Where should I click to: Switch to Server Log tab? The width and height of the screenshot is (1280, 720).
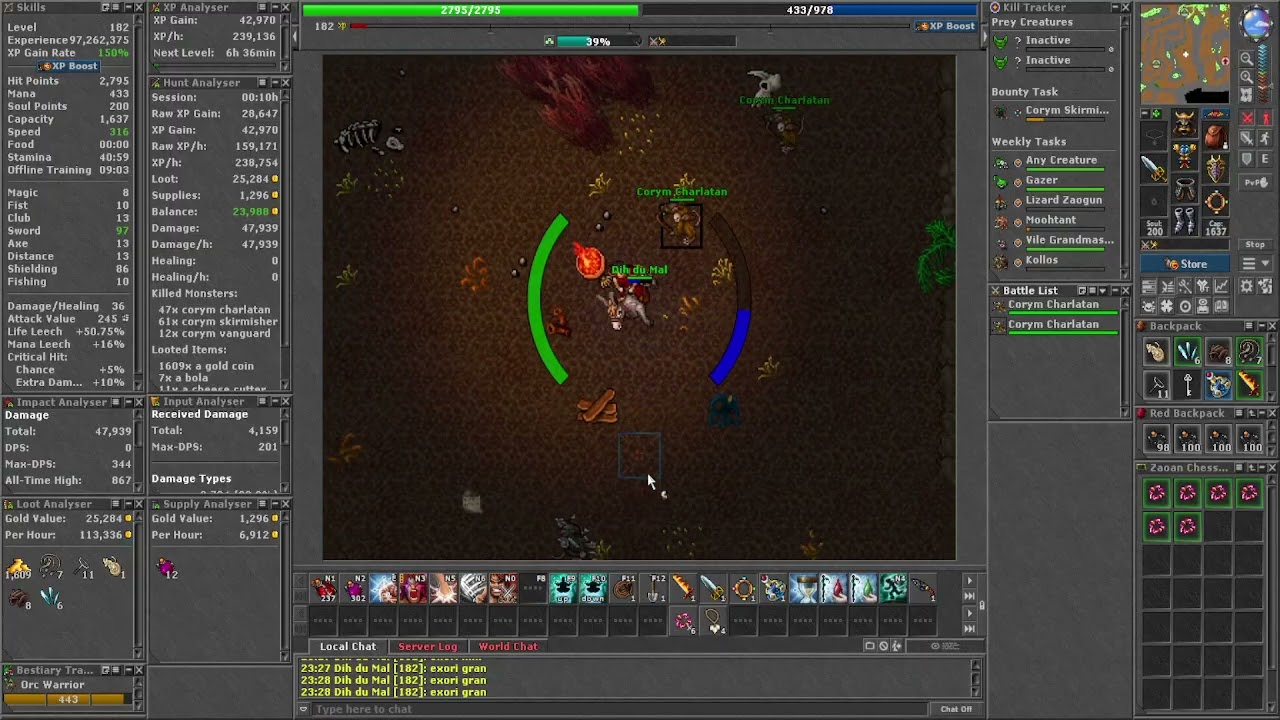pos(427,646)
